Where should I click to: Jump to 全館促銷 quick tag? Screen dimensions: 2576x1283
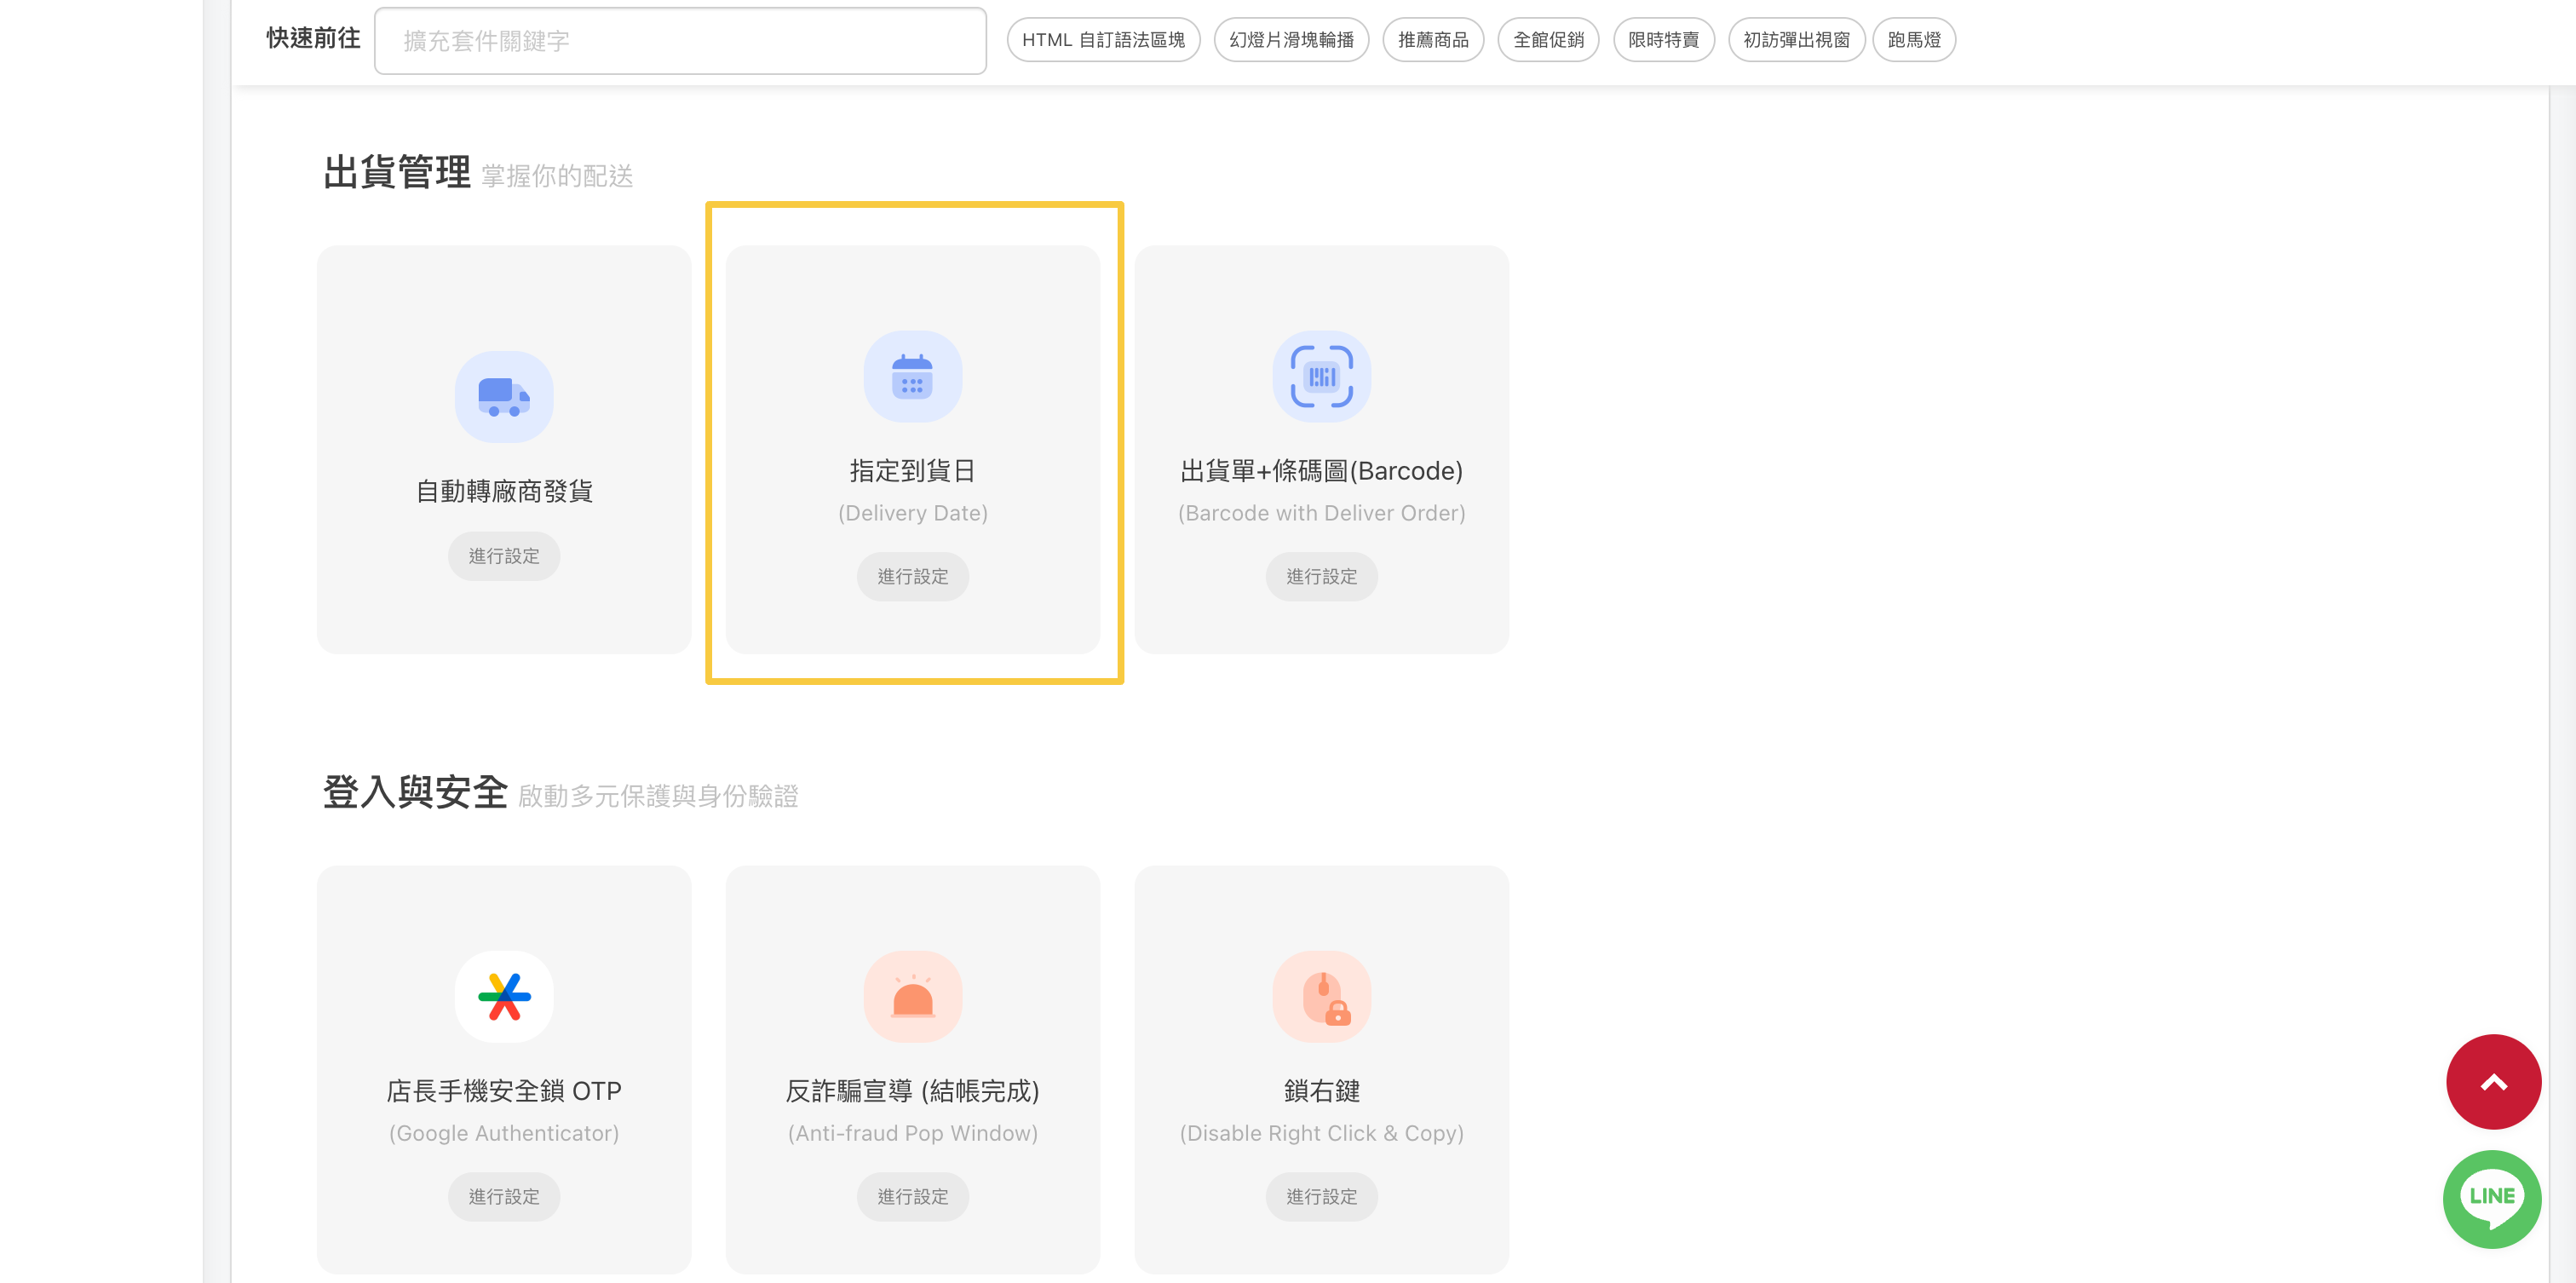tap(1547, 40)
